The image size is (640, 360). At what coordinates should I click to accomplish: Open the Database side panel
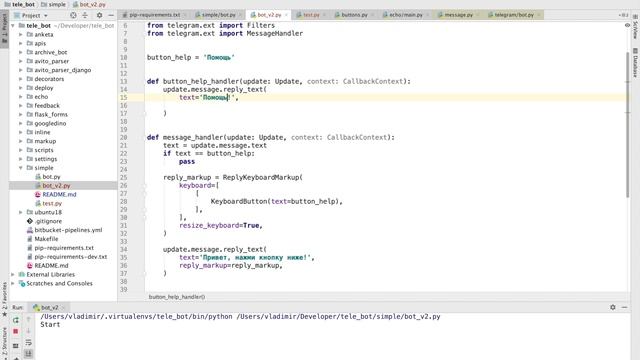point(635,63)
